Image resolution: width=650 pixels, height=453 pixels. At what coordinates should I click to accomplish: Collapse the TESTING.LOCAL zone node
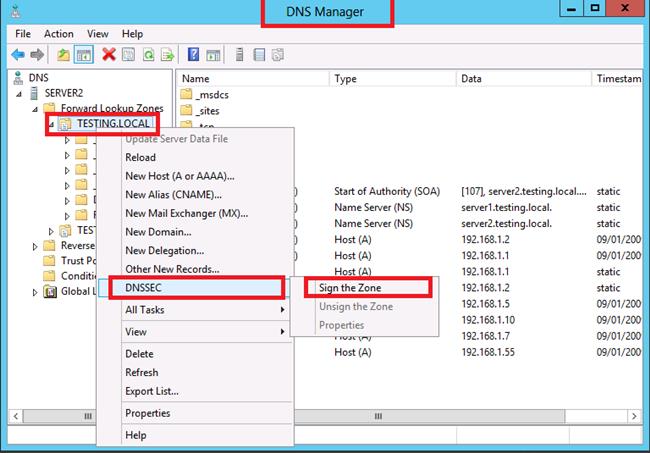51,124
